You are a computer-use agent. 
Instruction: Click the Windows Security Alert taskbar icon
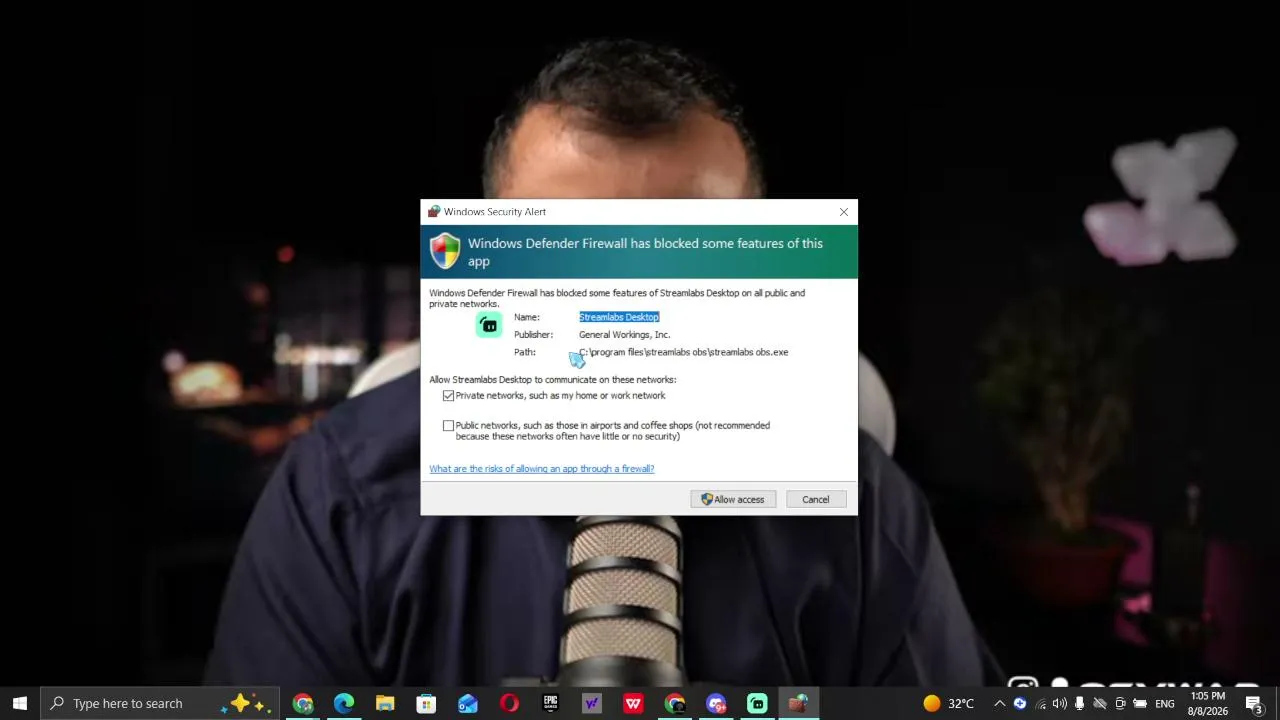tap(798, 703)
